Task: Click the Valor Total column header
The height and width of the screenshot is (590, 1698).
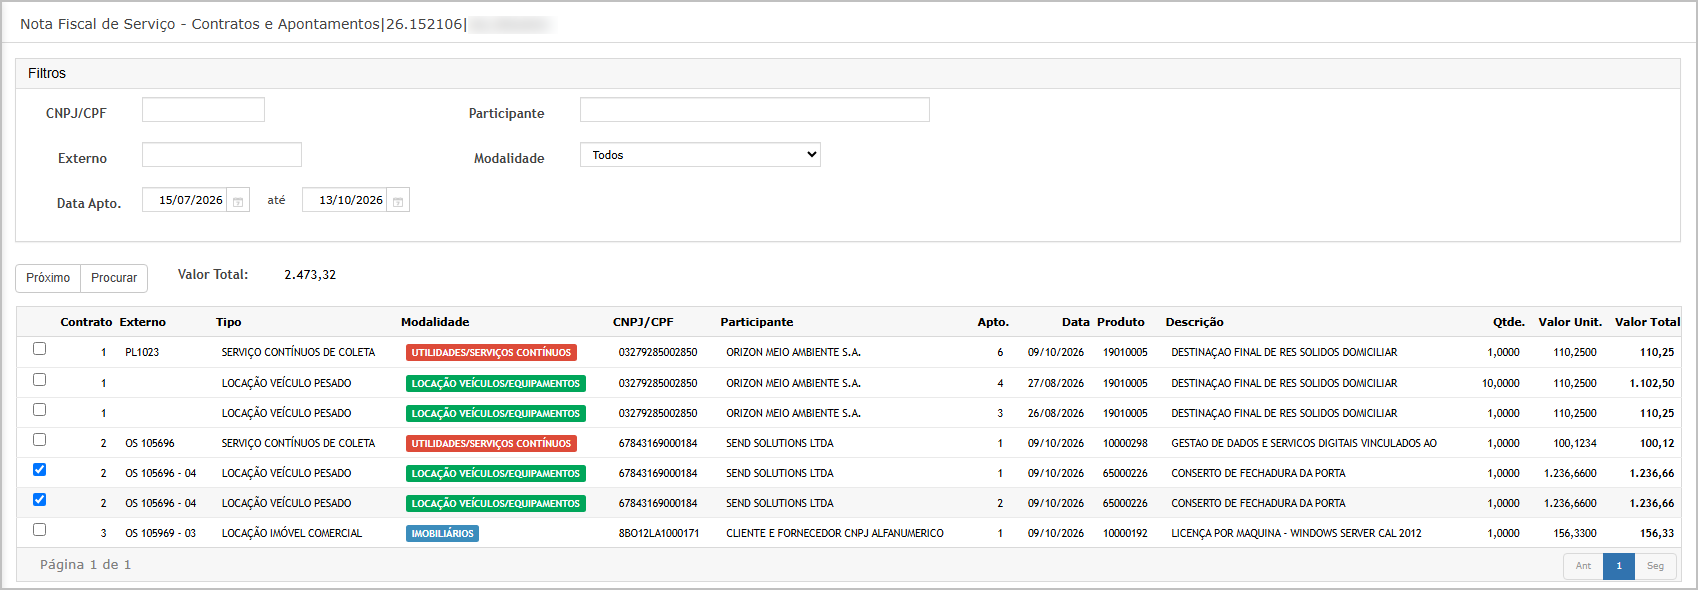Action: pyautogui.click(x=1647, y=322)
